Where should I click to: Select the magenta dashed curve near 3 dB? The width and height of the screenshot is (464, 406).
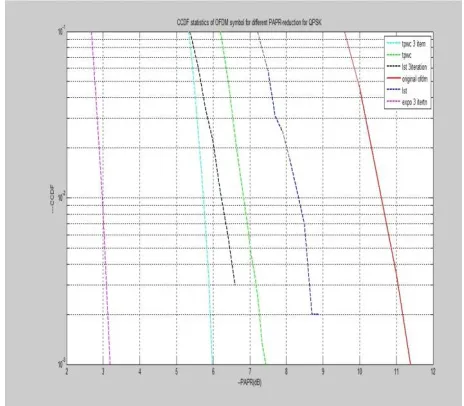pos(102,198)
